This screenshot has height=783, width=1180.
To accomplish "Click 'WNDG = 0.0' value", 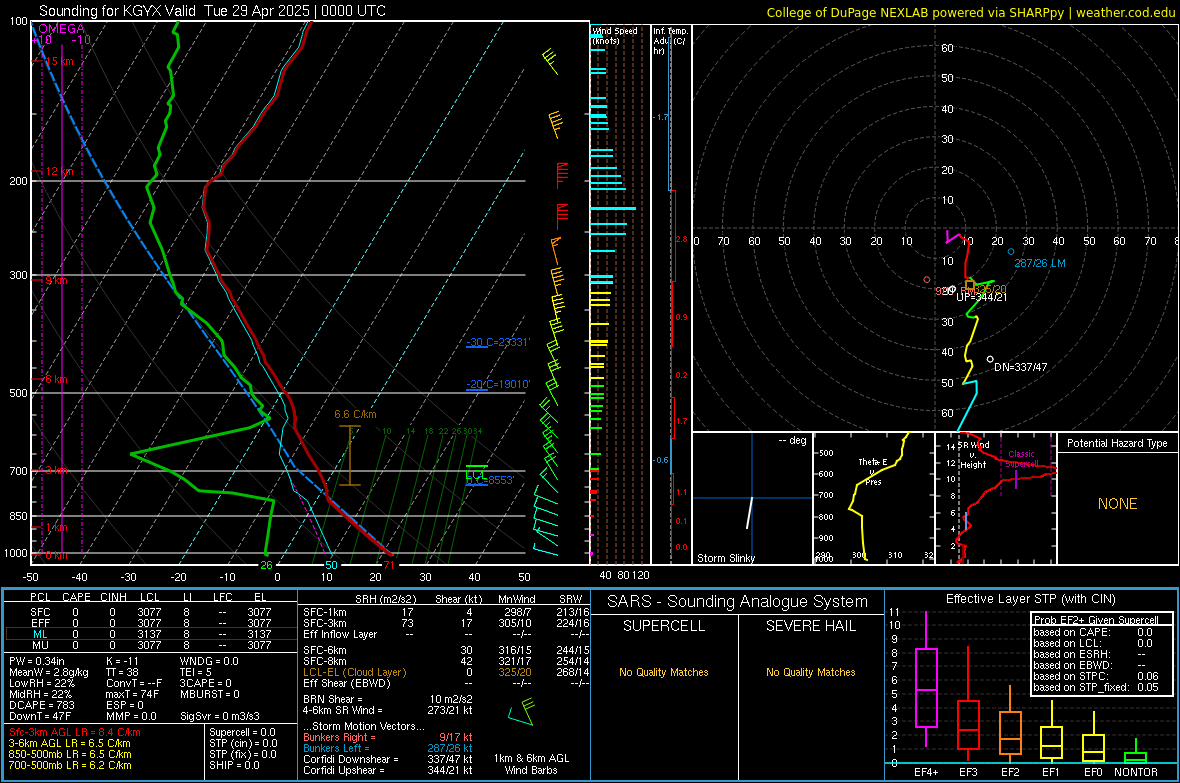I will pyautogui.click(x=209, y=662).
